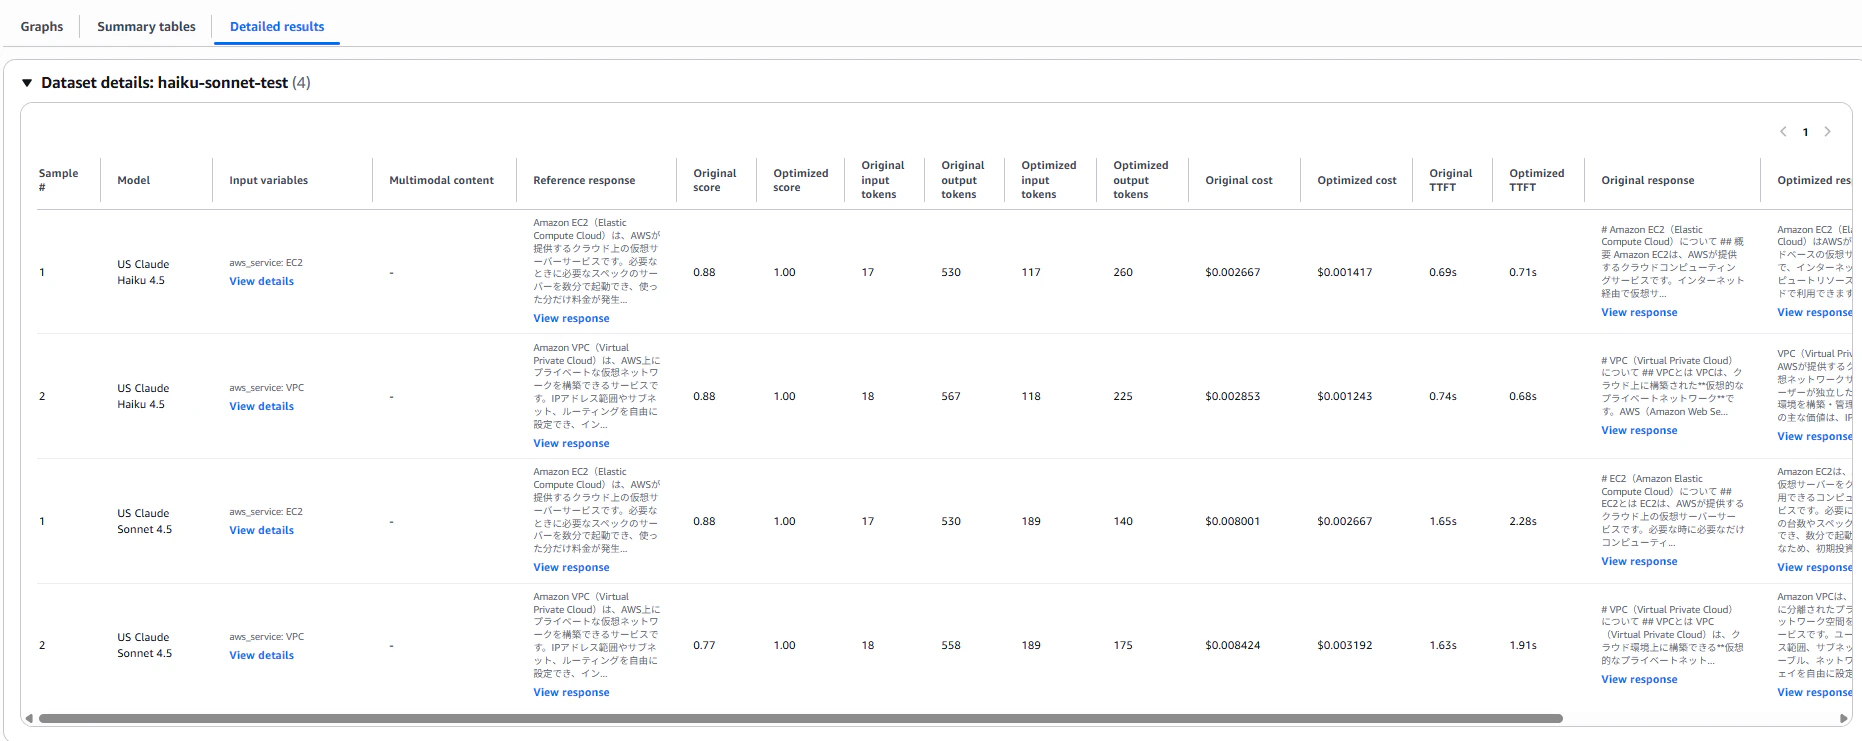Image resolution: width=1862 pixels, height=741 pixels.
Task: View original response for Haiku 4.5 VPC row
Action: pyautogui.click(x=1639, y=430)
